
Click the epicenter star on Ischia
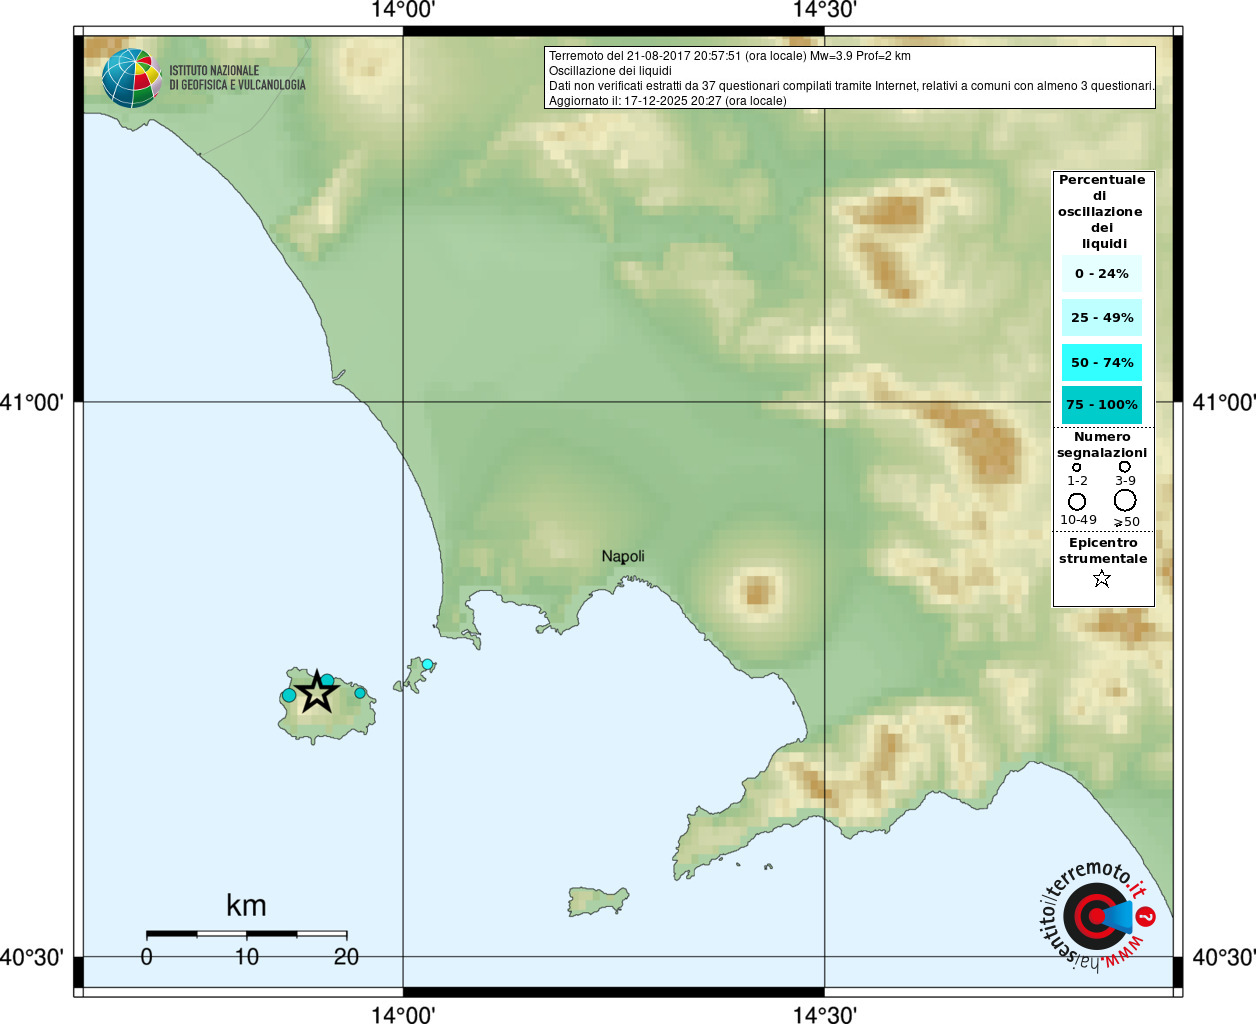tap(317, 691)
